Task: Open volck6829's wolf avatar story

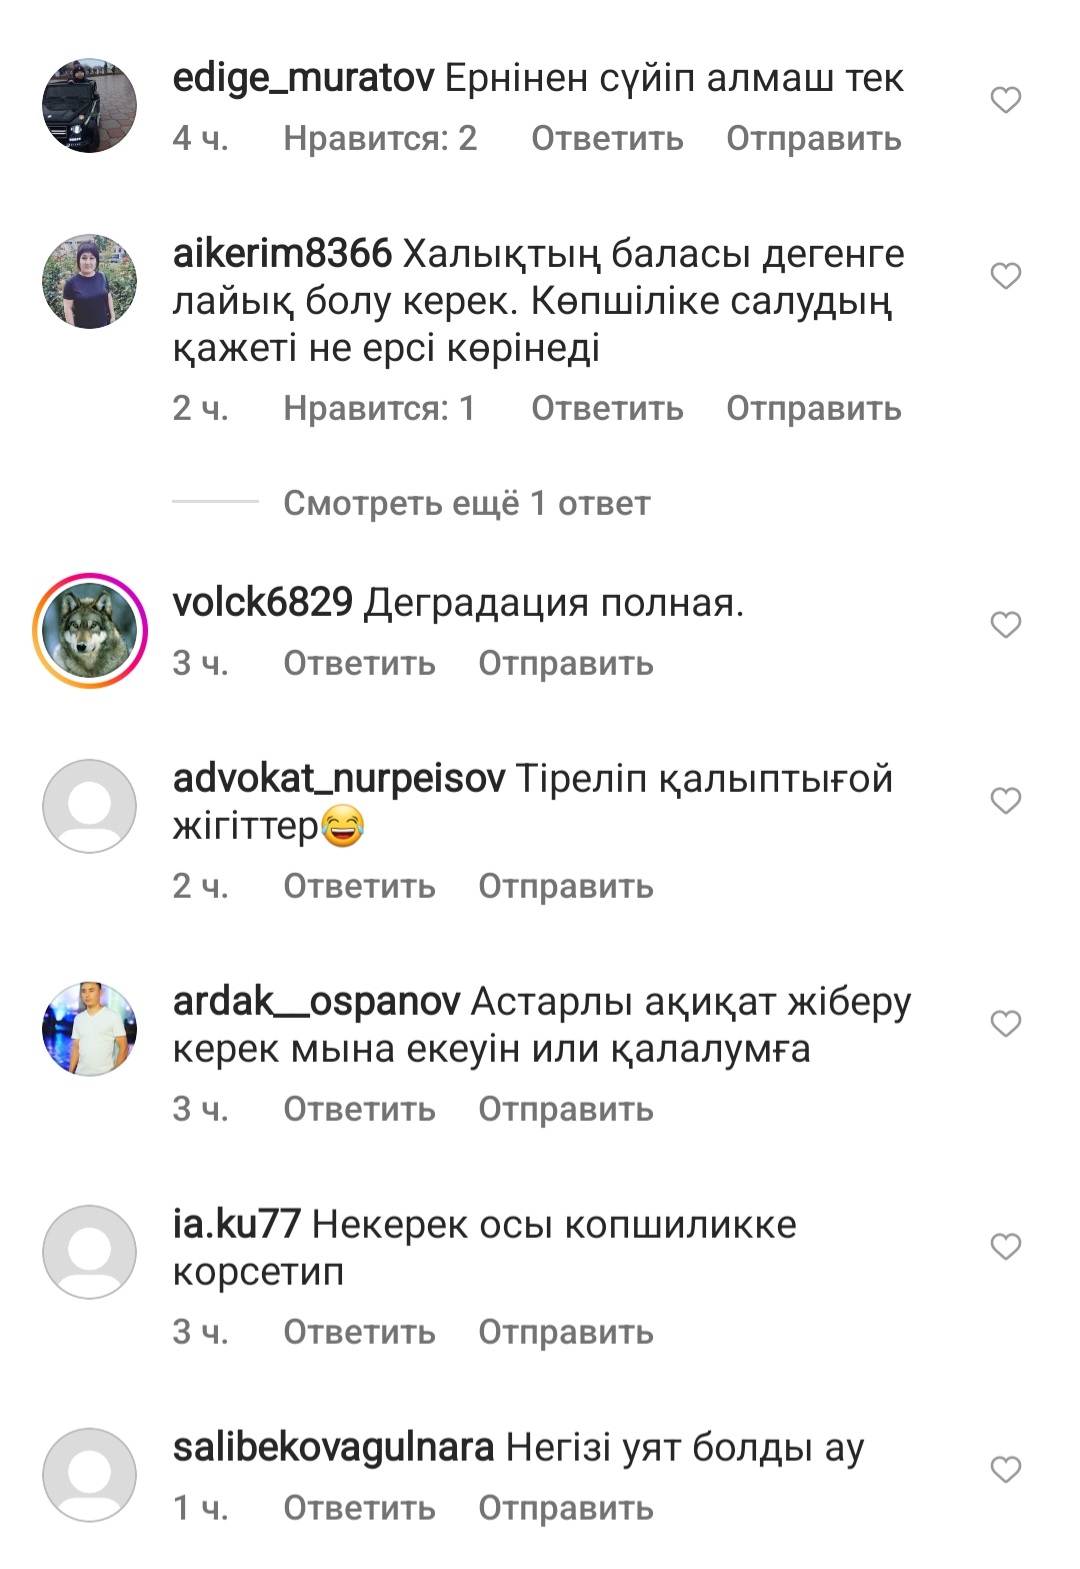Action: tap(90, 630)
